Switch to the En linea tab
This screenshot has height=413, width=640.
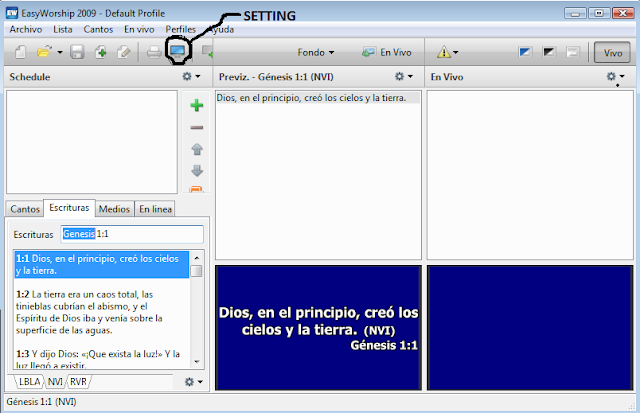155,209
